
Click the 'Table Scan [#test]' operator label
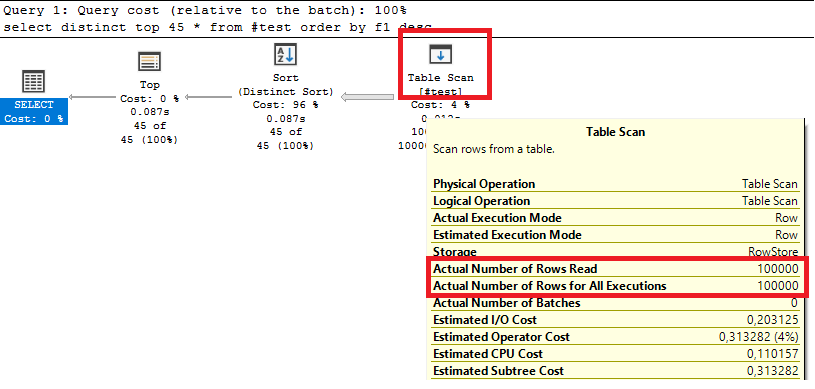(x=440, y=84)
